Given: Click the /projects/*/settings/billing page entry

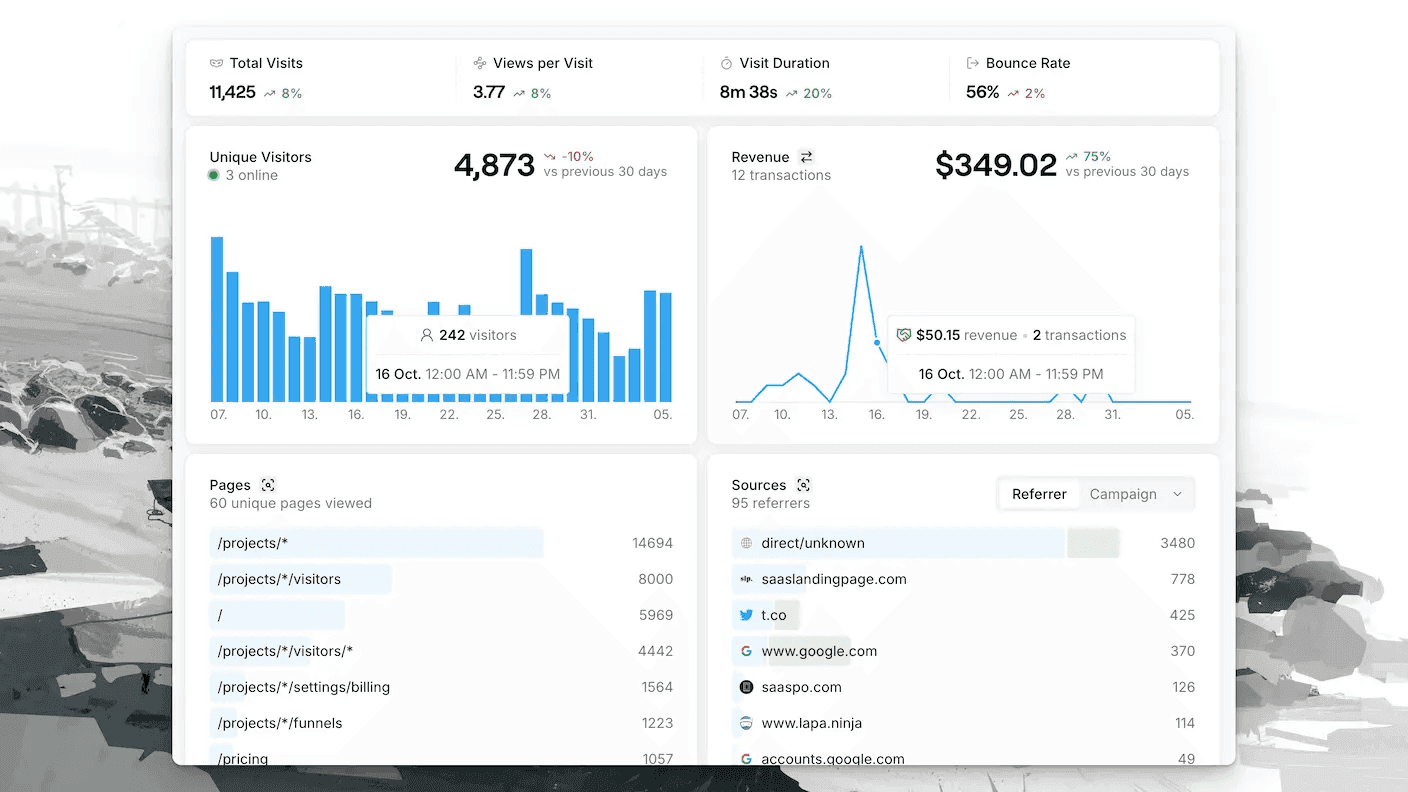Looking at the screenshot, I should 441,687.
